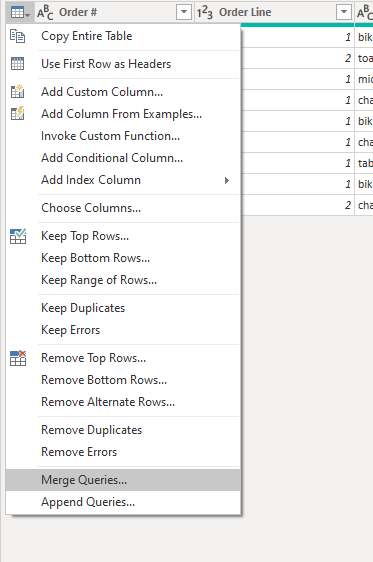
Task: Click the Copy Entire Table icon
Action: point(18,36)
